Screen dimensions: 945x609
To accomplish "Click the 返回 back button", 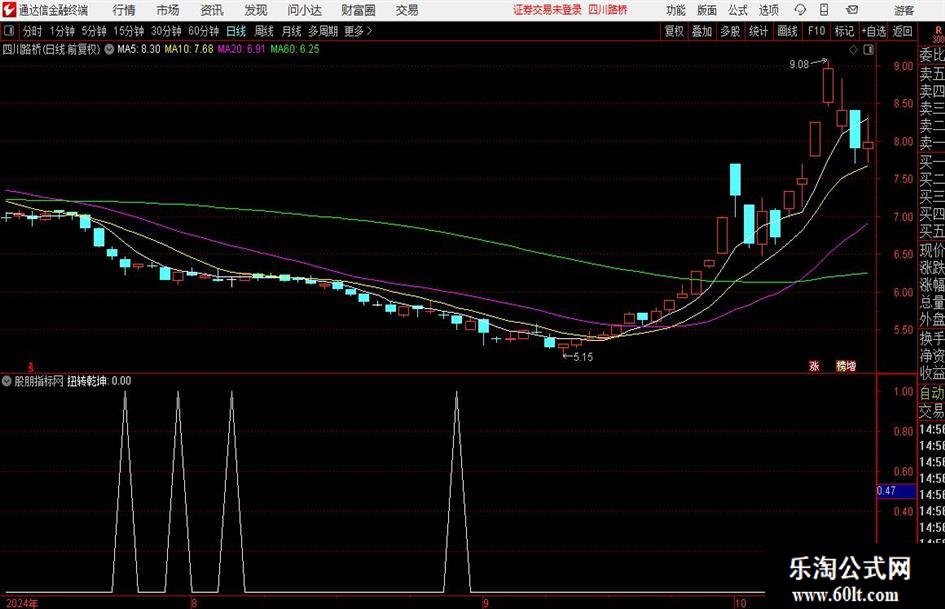I will pyautogui.click(x=902, y=31).
